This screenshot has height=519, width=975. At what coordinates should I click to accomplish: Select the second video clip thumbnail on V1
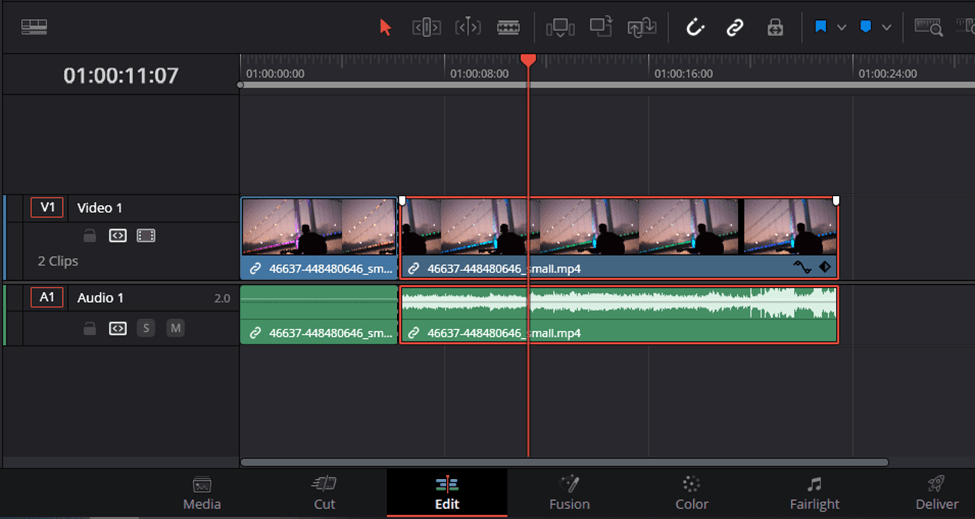619,227
